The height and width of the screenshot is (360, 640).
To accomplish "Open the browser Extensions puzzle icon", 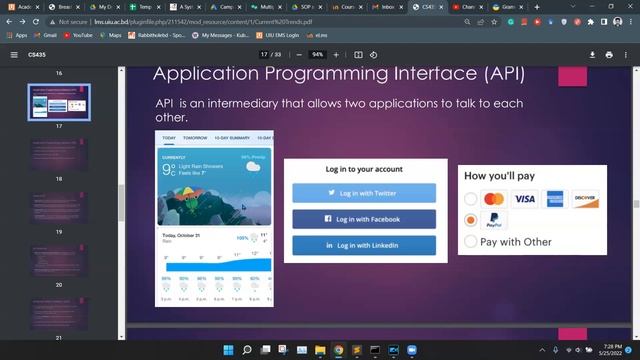I will click(x=591, y=22).
